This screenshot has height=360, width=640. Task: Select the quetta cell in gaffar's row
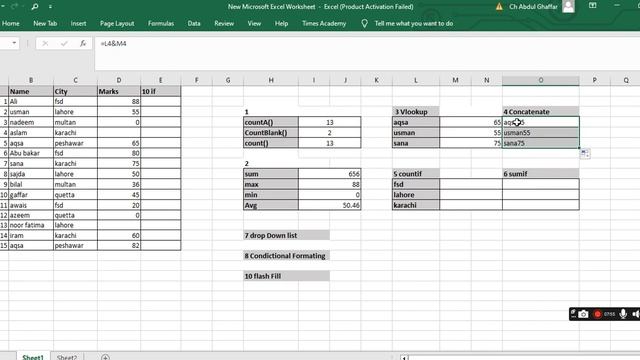[75, 195]
